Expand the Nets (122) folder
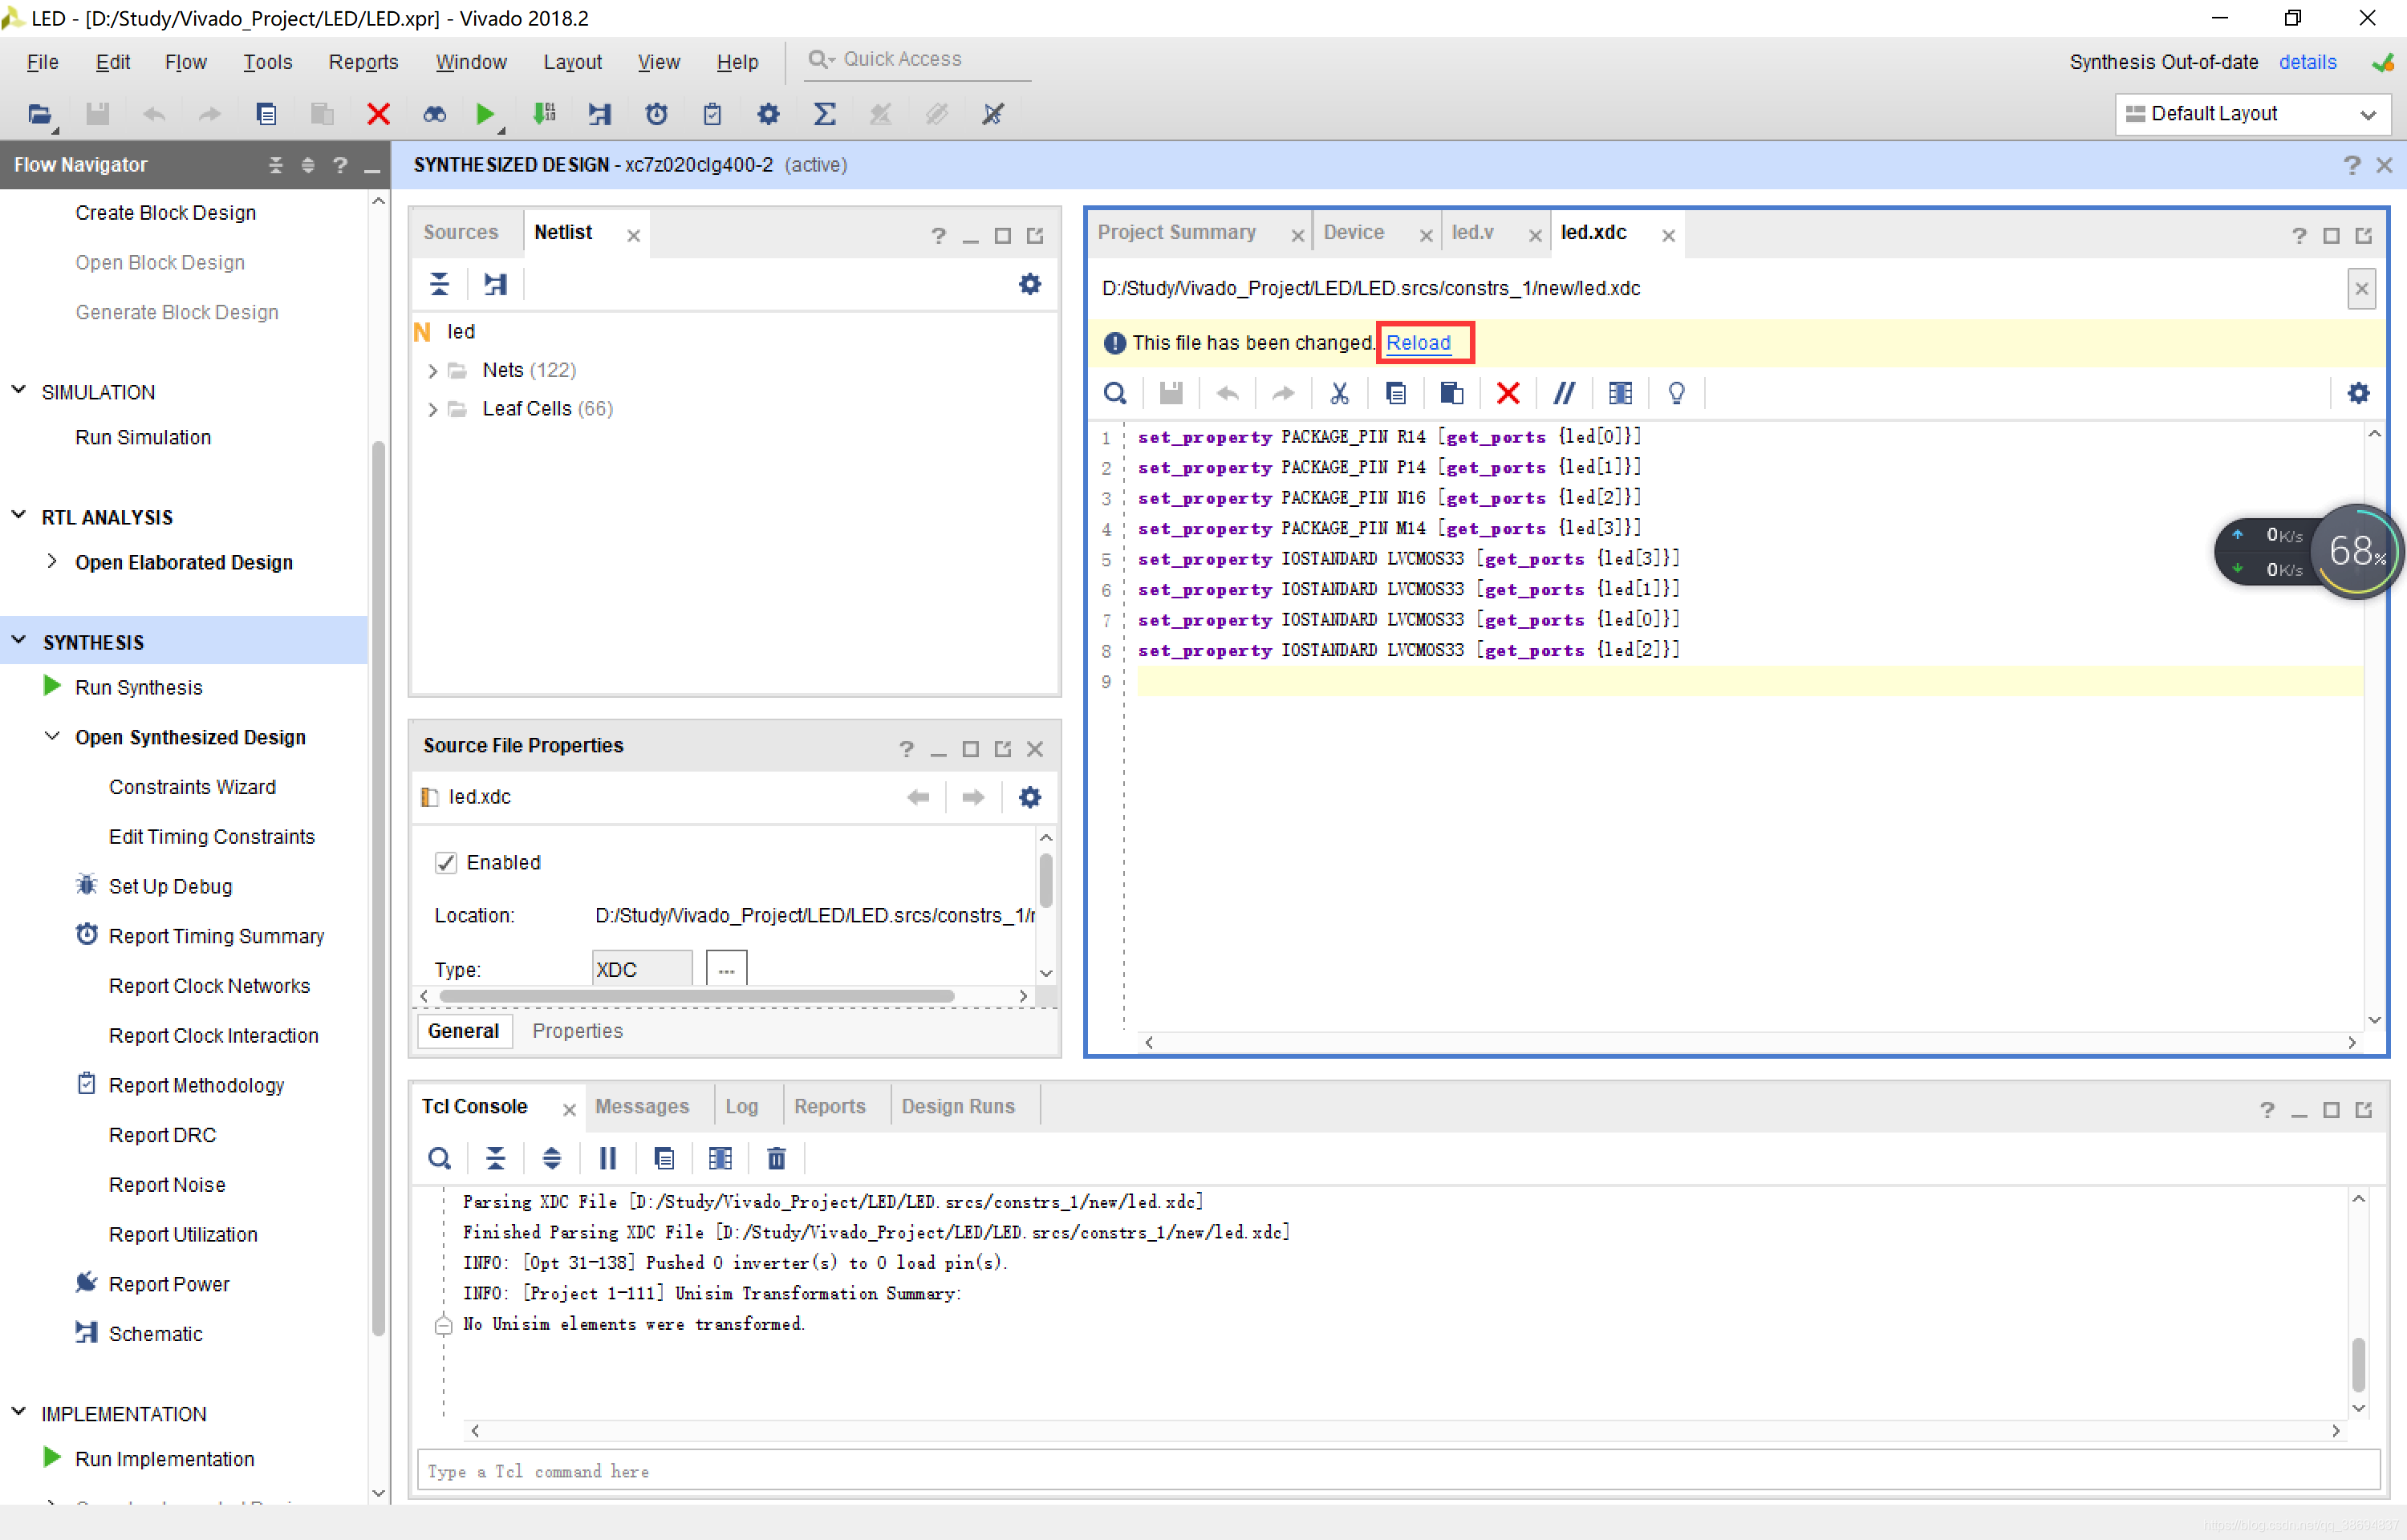2407x1540 pixels. click(432, 371)
